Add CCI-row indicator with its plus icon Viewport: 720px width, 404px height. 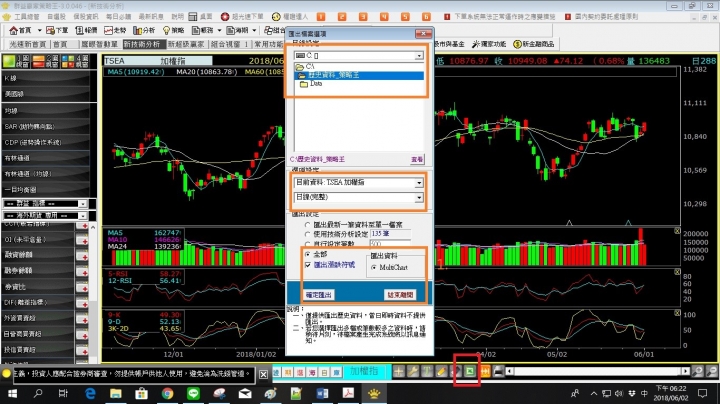83,226
